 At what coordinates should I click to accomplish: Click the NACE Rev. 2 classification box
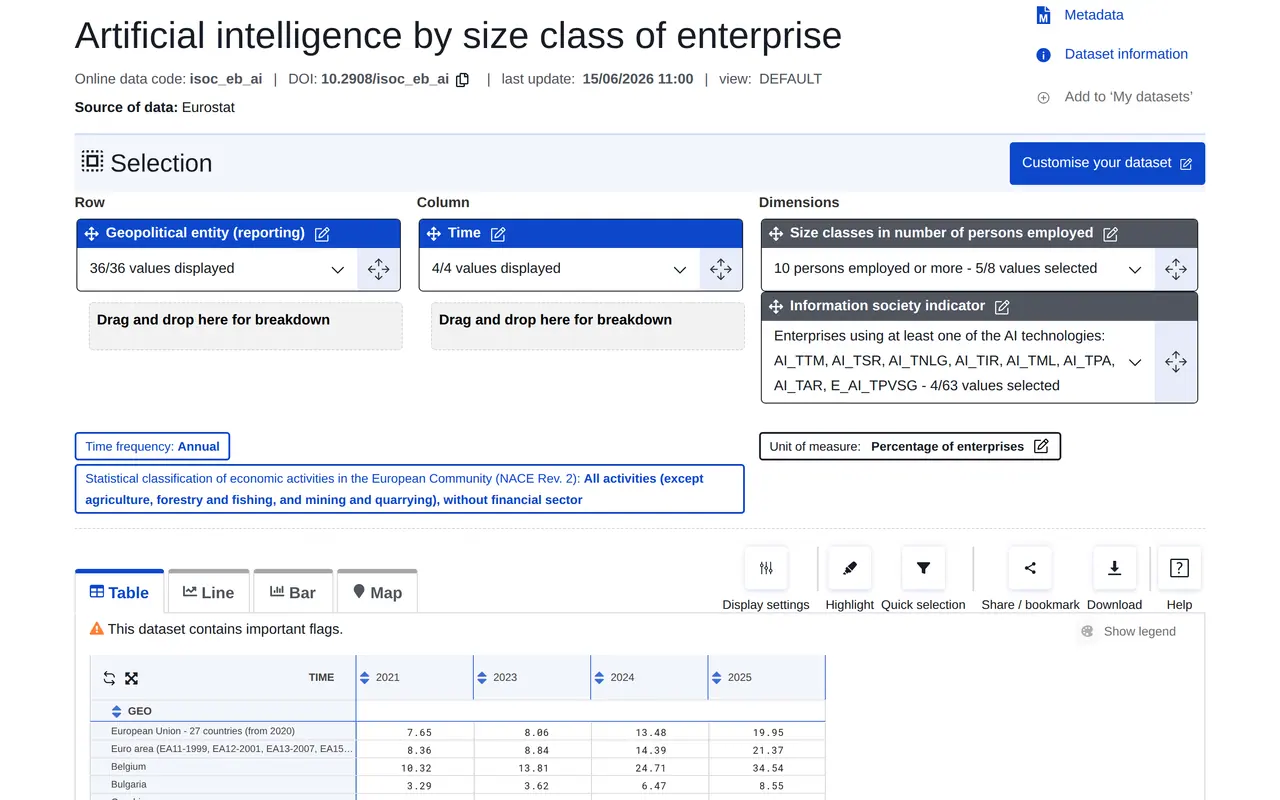[410, 489]
